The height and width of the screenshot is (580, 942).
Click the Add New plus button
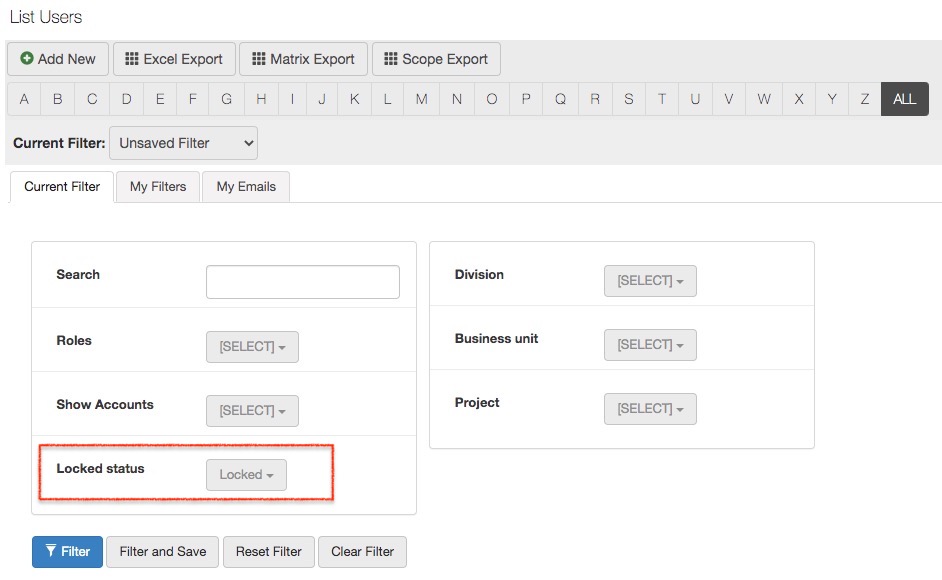click(58, 59)
